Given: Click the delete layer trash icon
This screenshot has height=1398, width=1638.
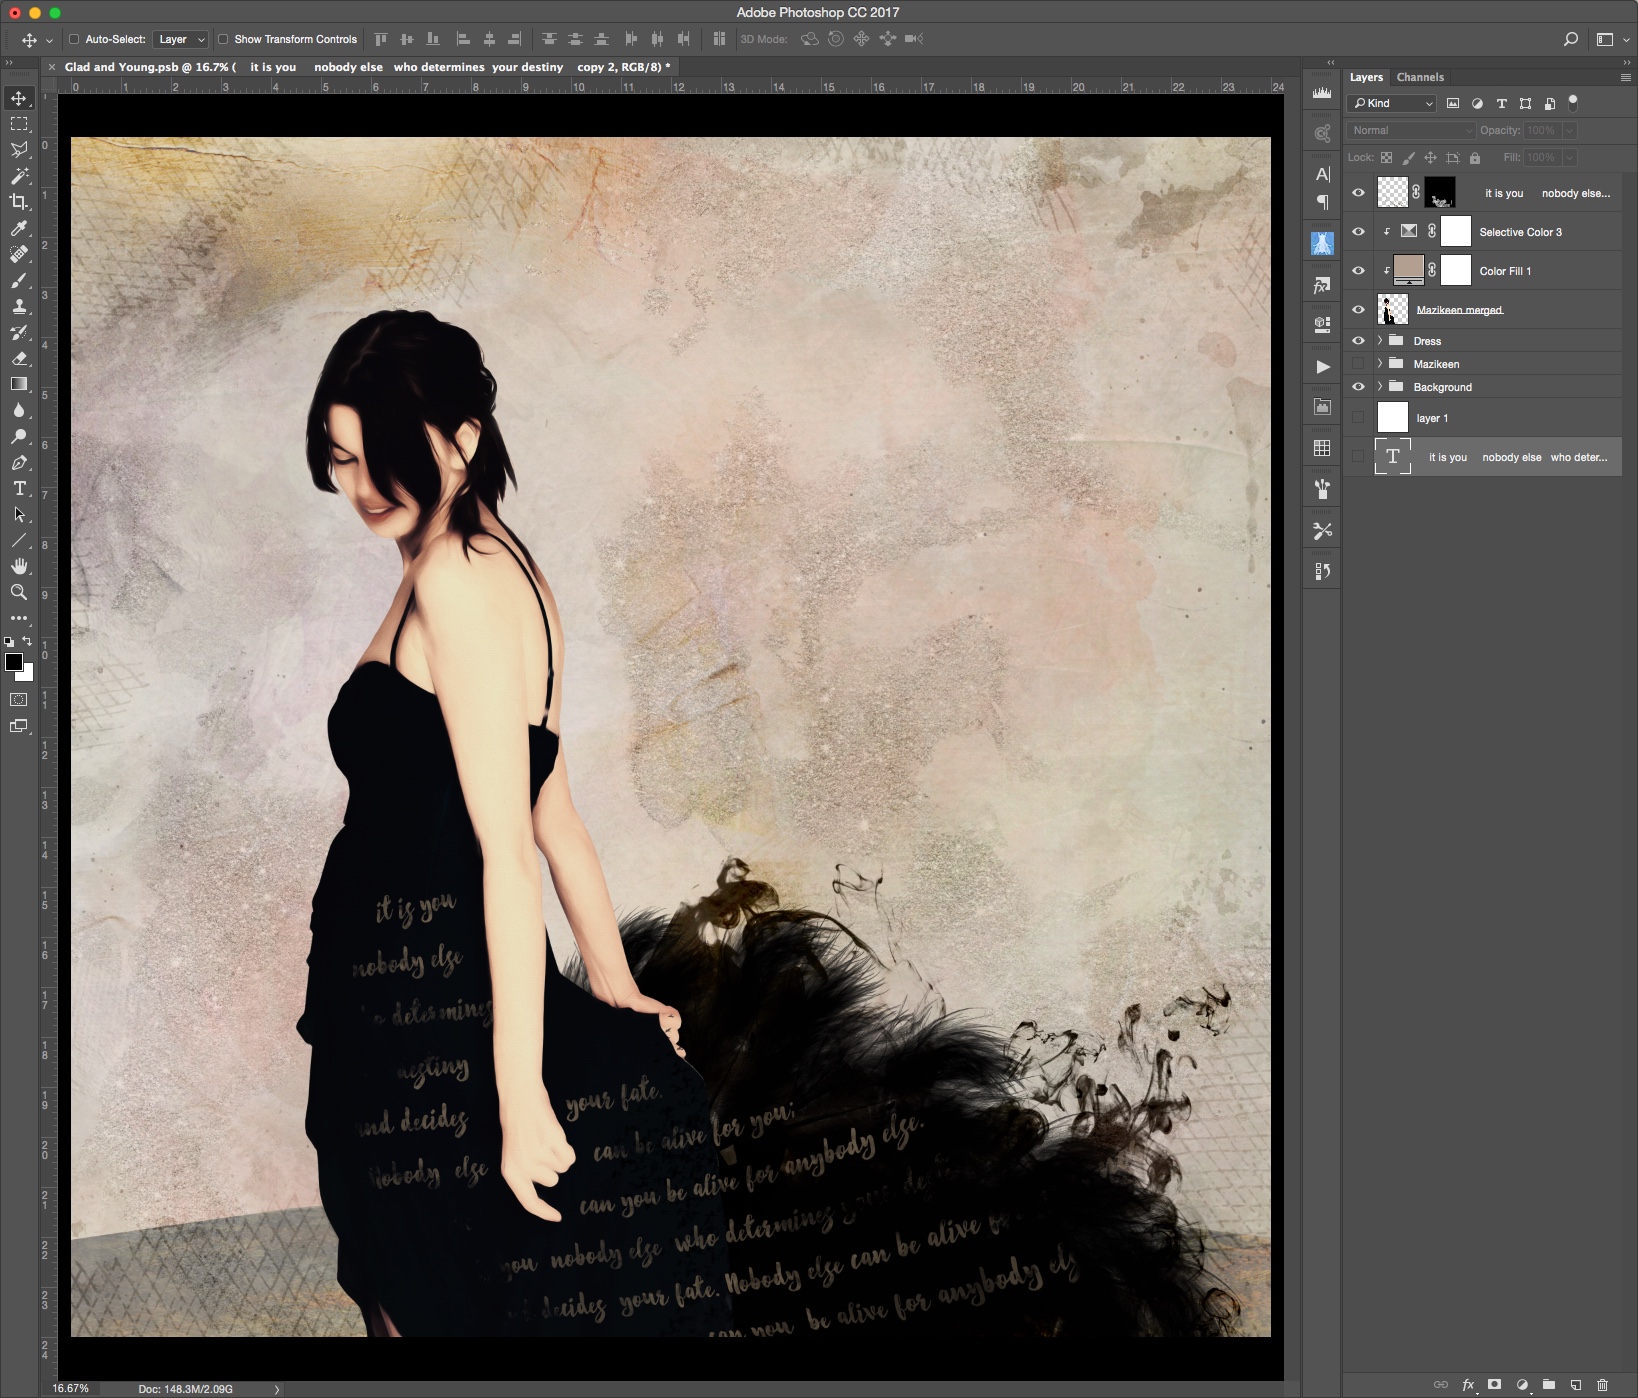Looking at the screenshot, I should [x=1602, y=1385].
